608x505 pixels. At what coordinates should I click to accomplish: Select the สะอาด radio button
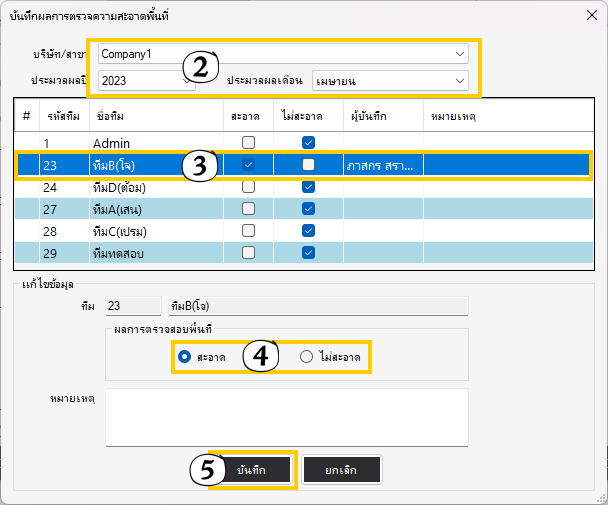(183, 356)
